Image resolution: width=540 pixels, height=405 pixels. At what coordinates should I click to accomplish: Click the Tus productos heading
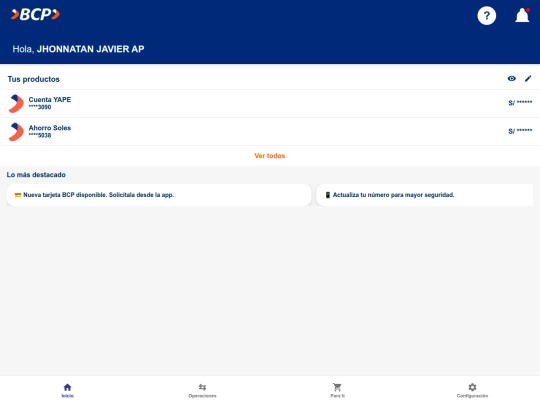(x=34, y=79)
